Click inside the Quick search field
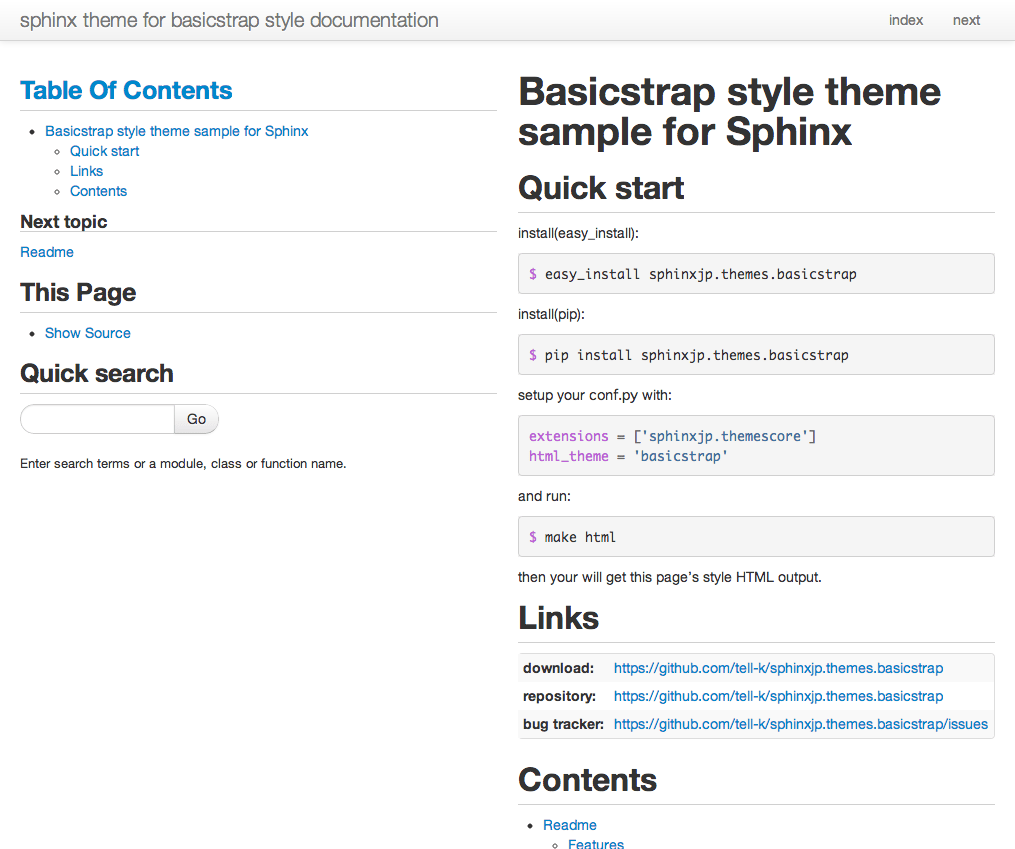The width and height of the screenshot is (1015, 849). (96, 419)
